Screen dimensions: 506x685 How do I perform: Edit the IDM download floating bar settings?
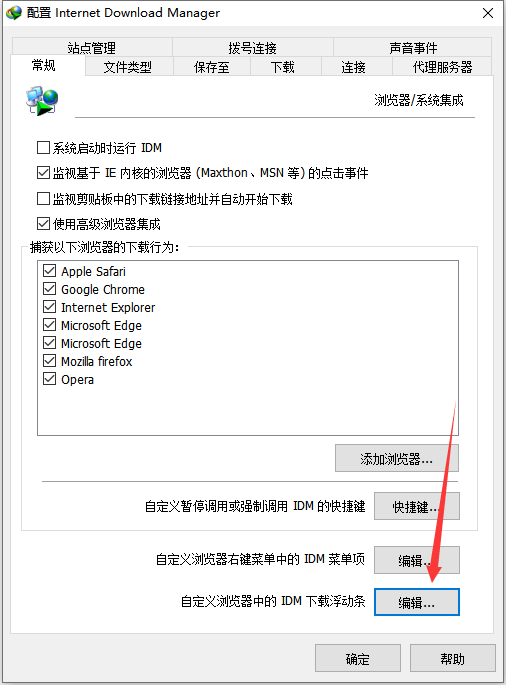(x=417, y=602)
